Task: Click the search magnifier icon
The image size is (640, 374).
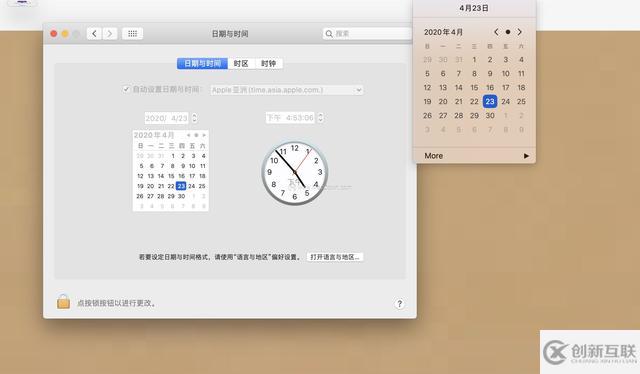Action: 329,33
